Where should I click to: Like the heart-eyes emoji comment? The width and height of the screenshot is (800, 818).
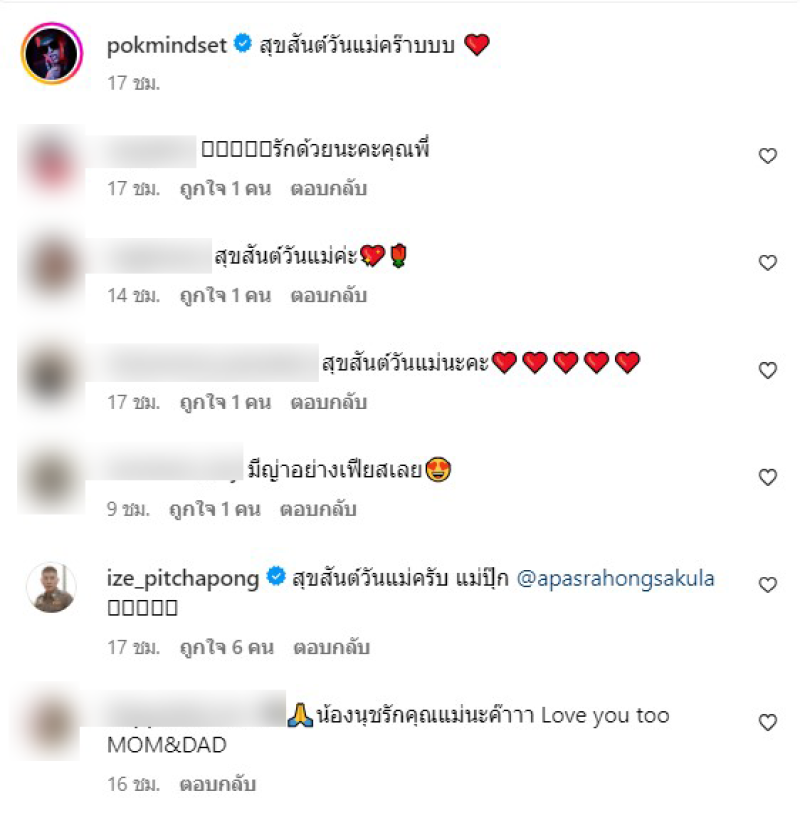pos(768,477)
